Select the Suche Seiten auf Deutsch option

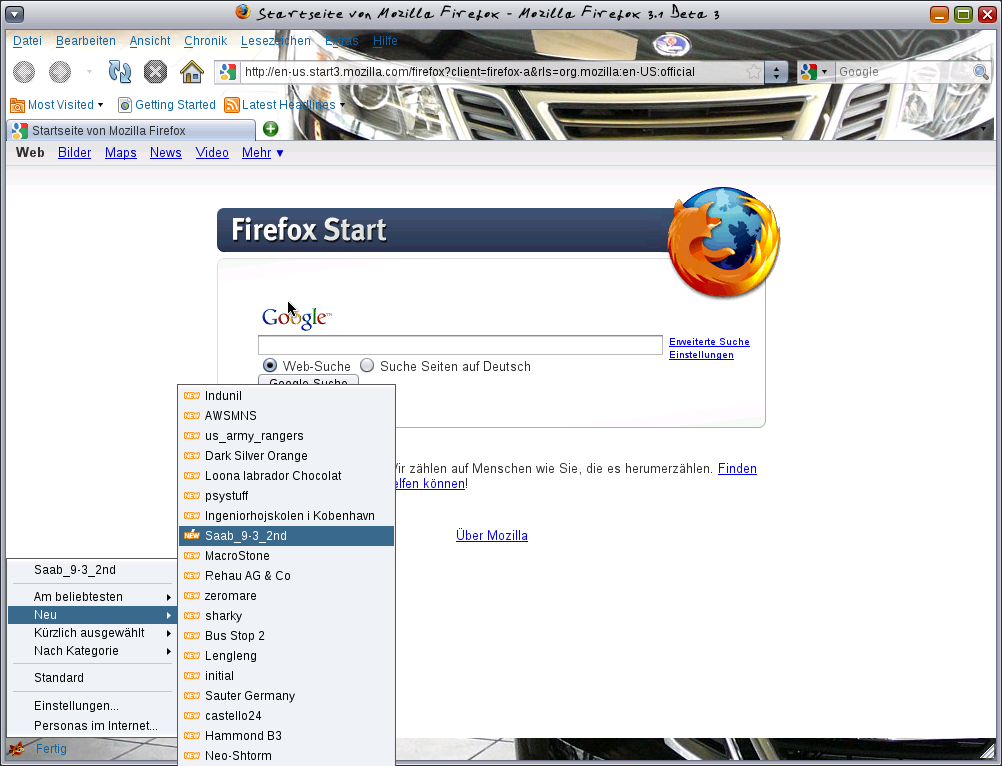click(367, 366)
